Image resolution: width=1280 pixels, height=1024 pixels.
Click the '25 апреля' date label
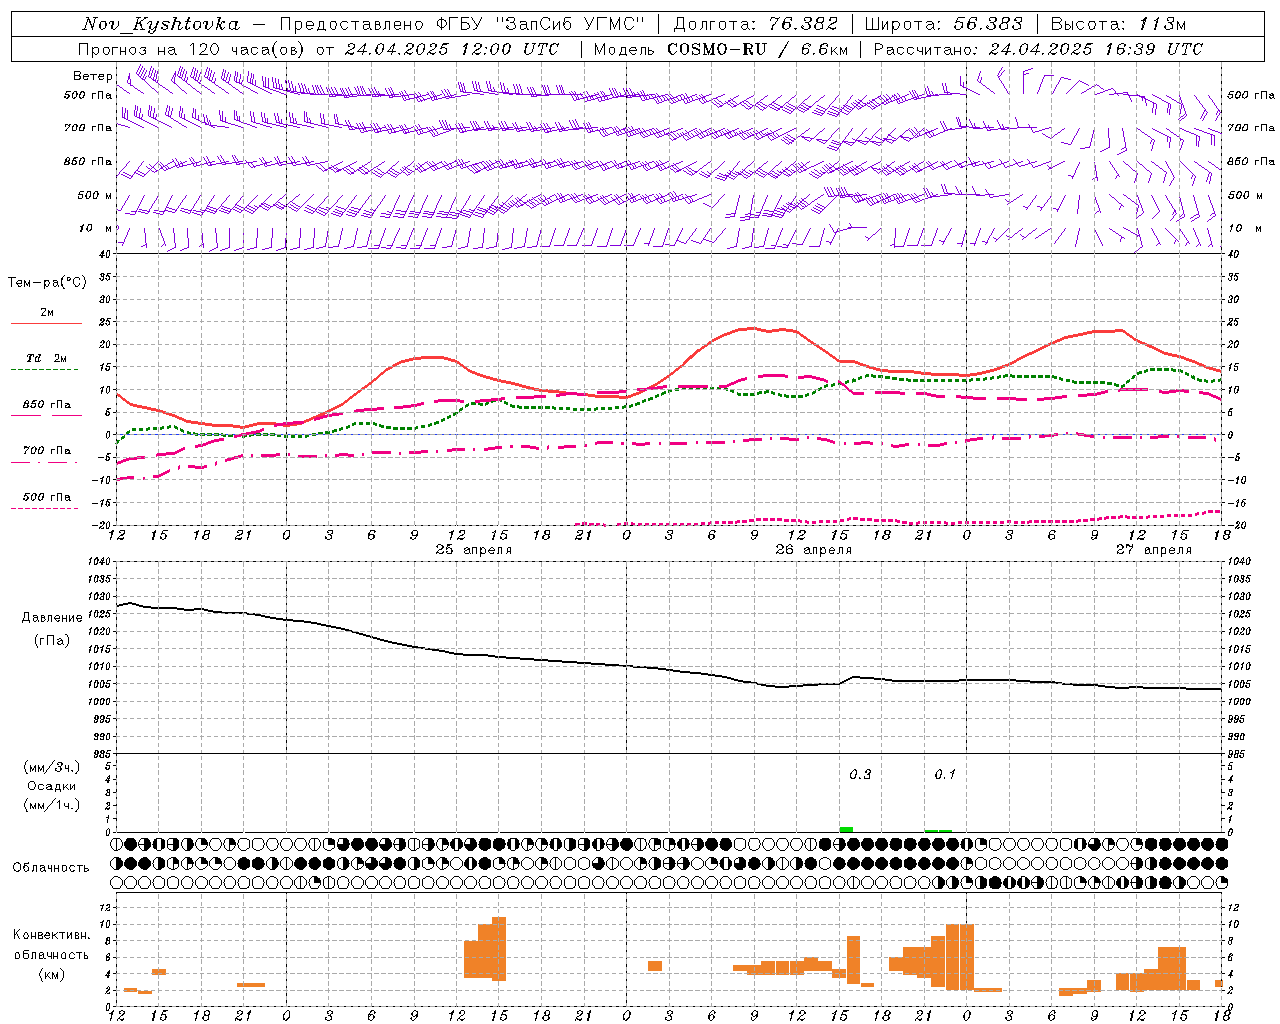(474, 550)
